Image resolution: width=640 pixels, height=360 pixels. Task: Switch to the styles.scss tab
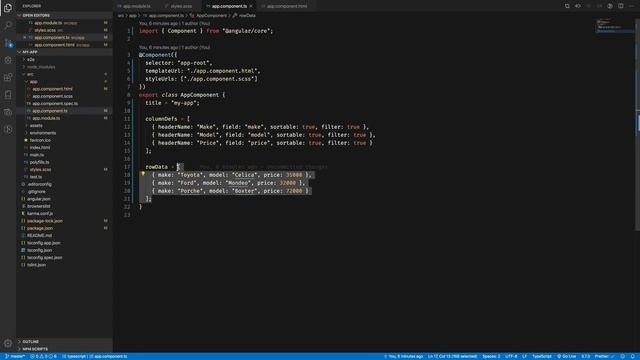(181, 6)
